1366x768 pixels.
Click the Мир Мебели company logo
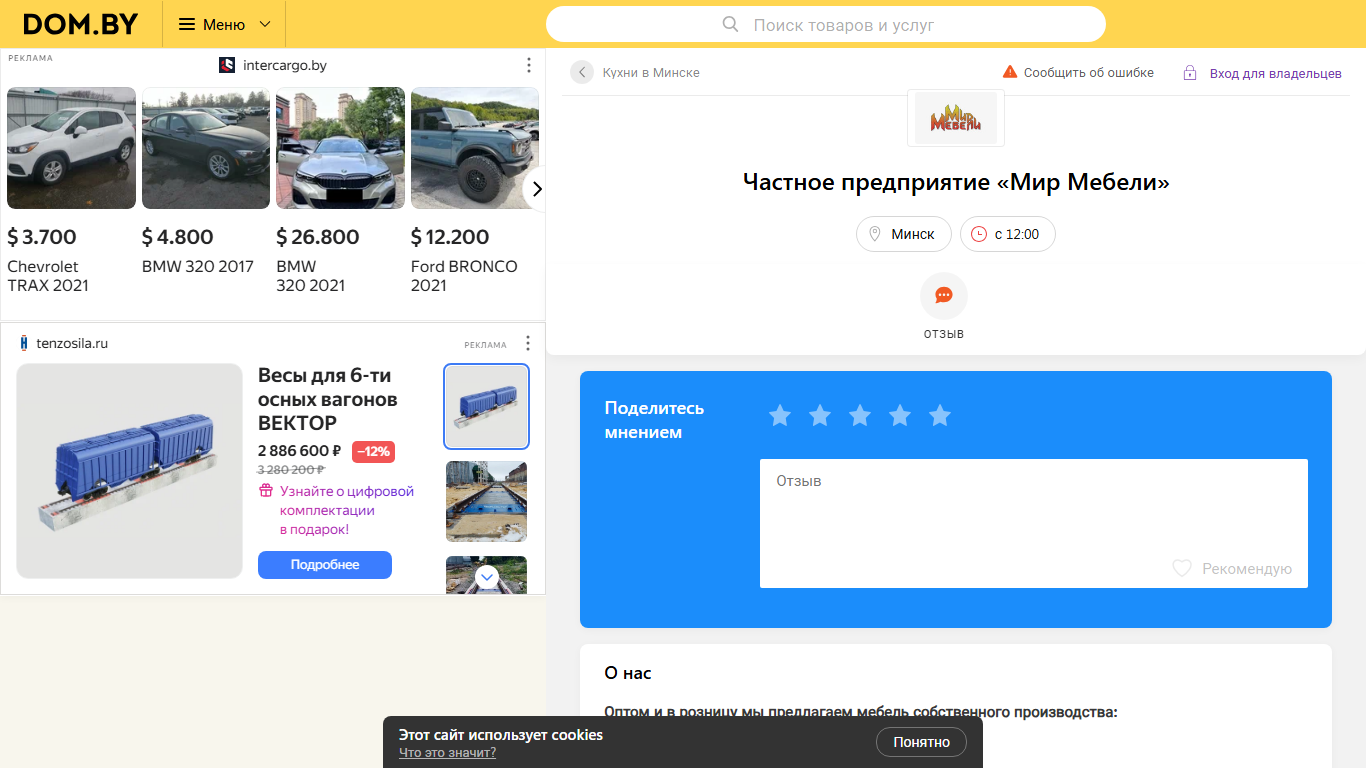(956, 118)
